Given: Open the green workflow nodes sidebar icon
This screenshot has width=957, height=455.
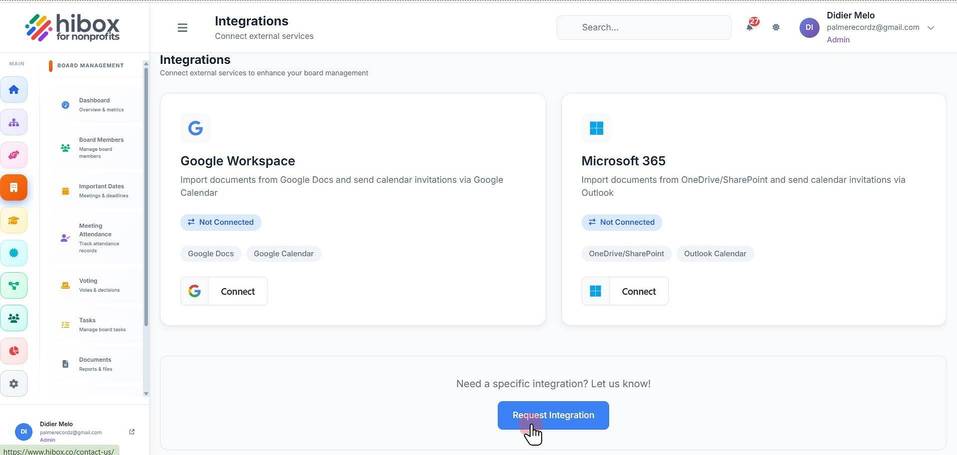Looking at the screenshot, I should click(13, 285).
